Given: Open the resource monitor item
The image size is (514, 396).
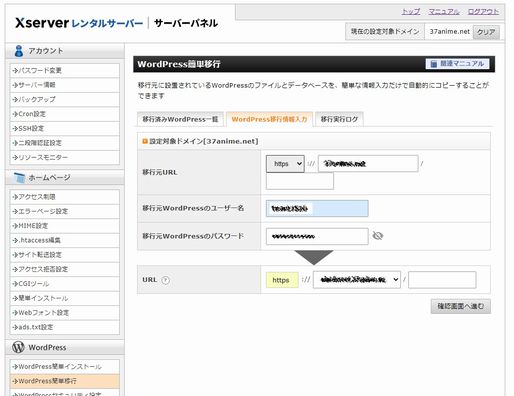Looking at the screenshot, I should (65, 157).
